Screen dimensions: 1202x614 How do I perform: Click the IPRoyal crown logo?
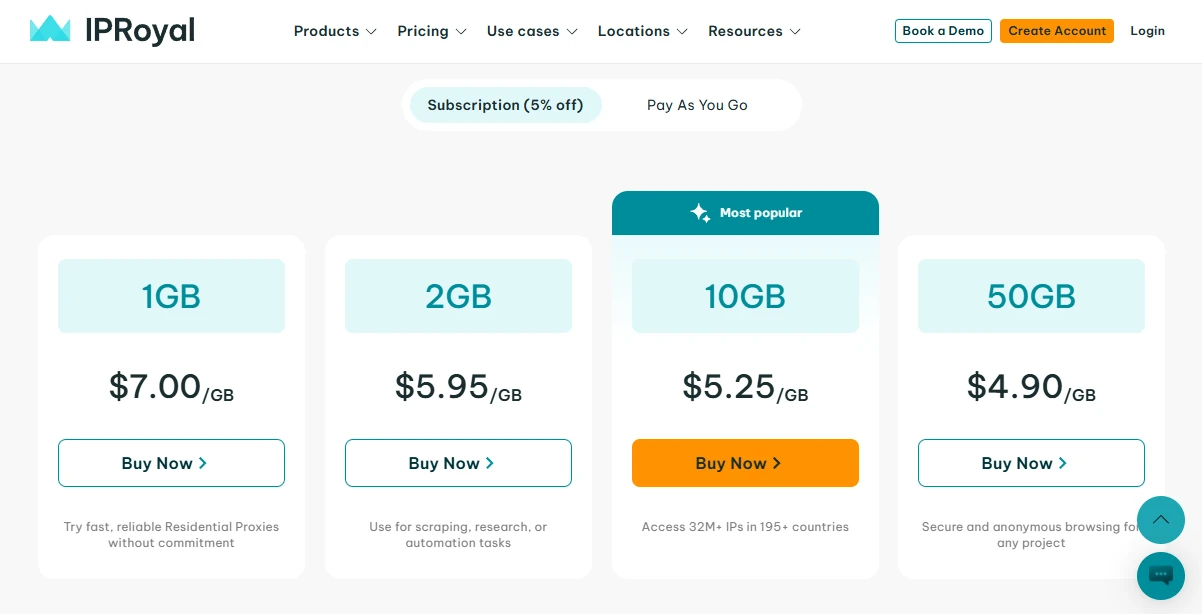pyautogui.click(x=50, y=30)
